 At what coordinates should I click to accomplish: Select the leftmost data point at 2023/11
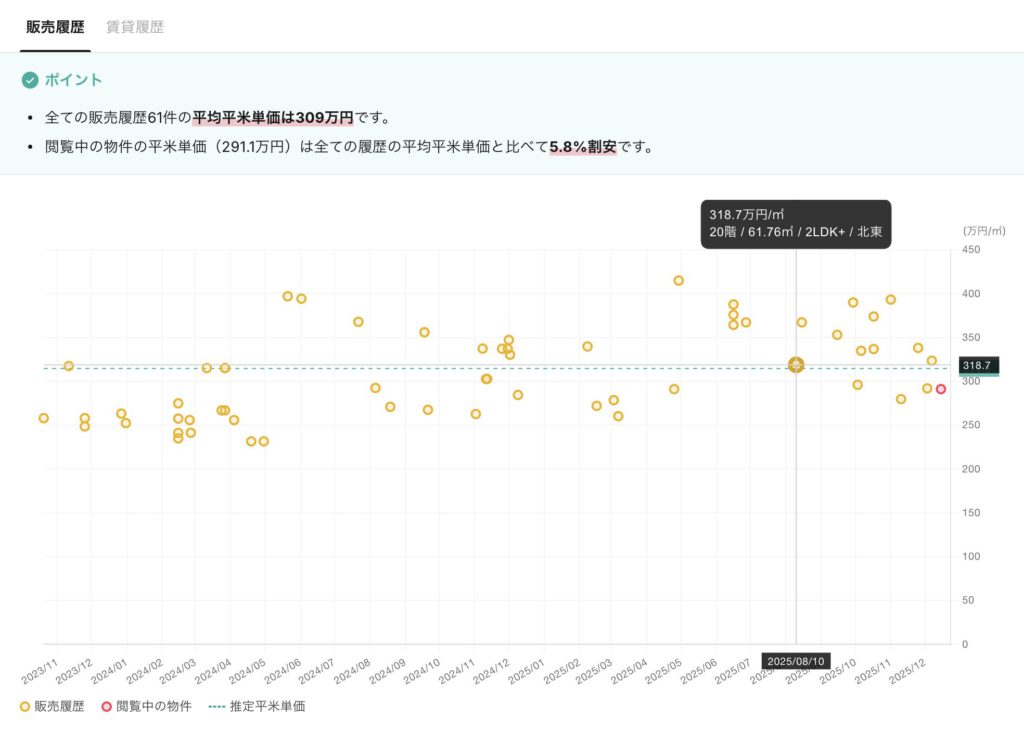pos(43,418)
